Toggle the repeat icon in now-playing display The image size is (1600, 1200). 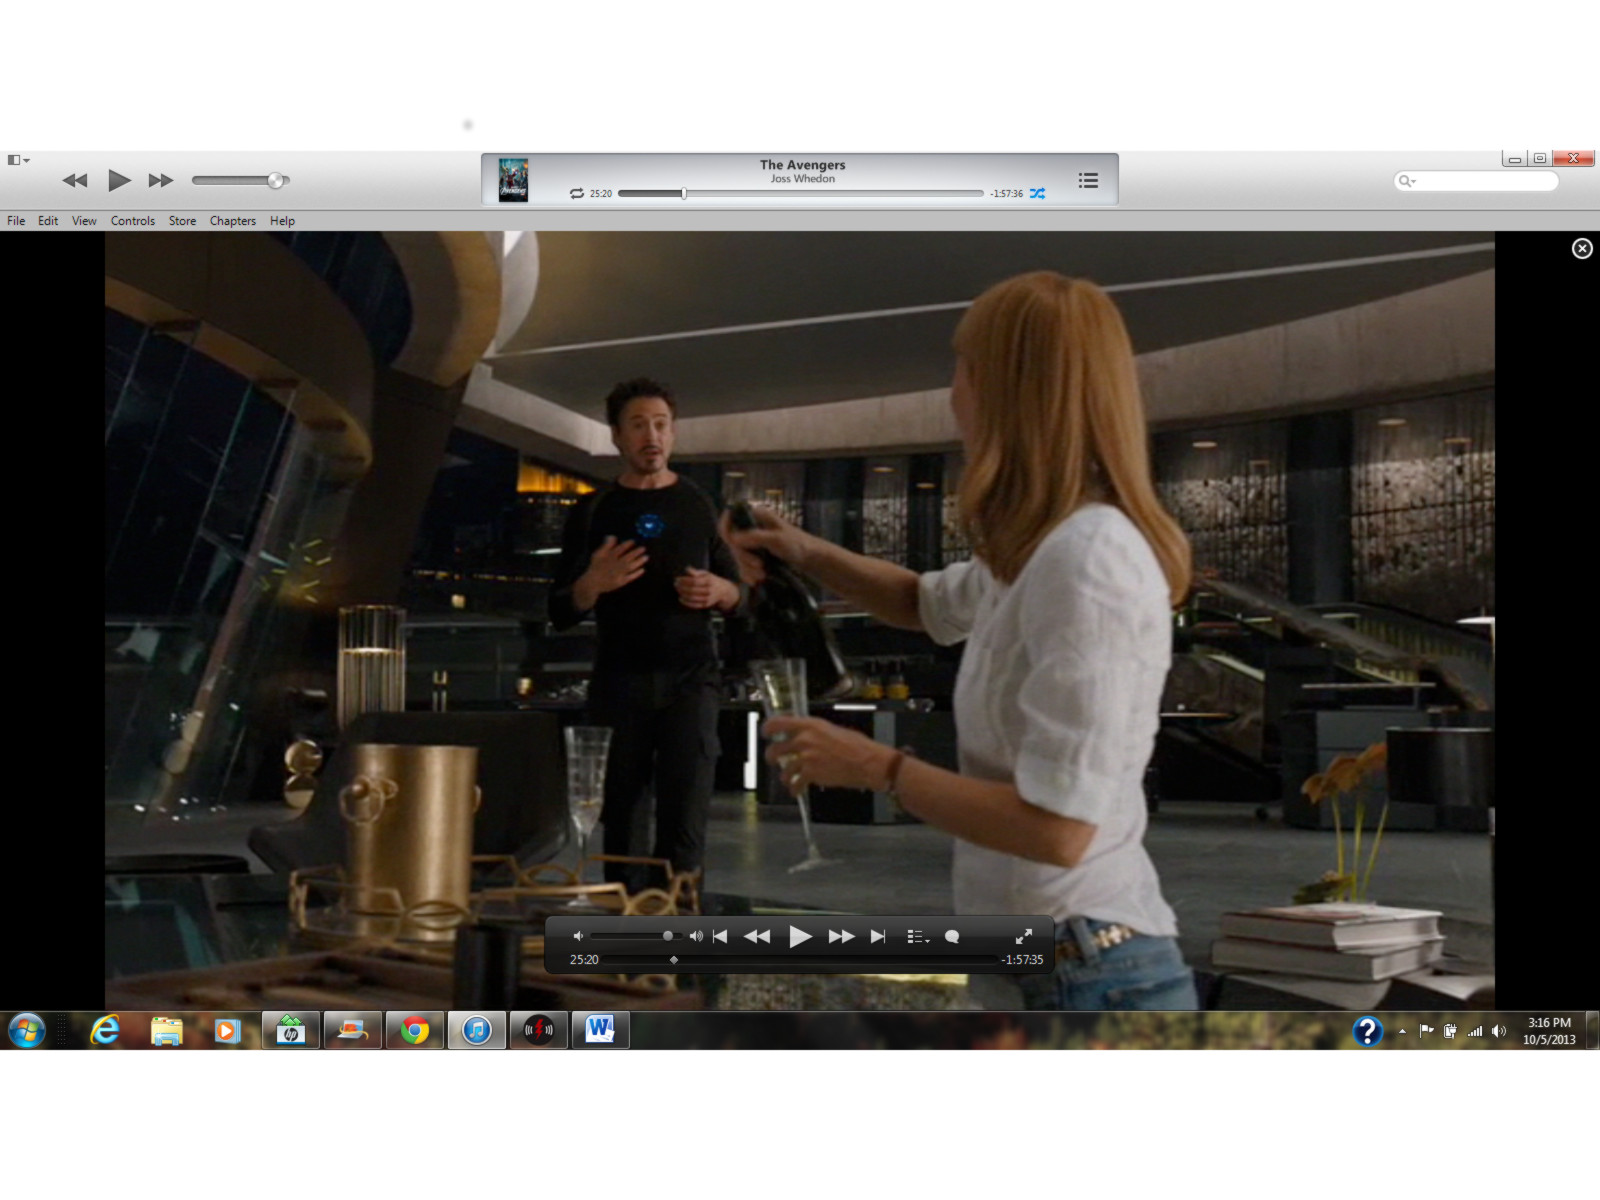click(577, 193)
